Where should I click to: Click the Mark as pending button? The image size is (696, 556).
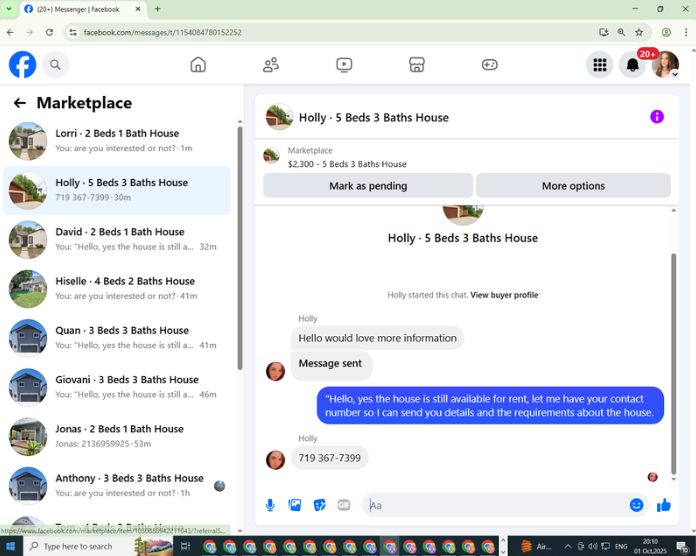(368, 185)
